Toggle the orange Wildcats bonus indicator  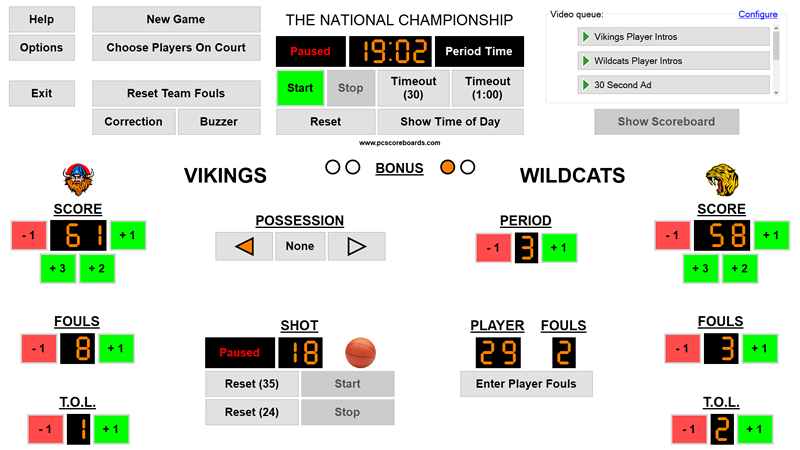448,167
